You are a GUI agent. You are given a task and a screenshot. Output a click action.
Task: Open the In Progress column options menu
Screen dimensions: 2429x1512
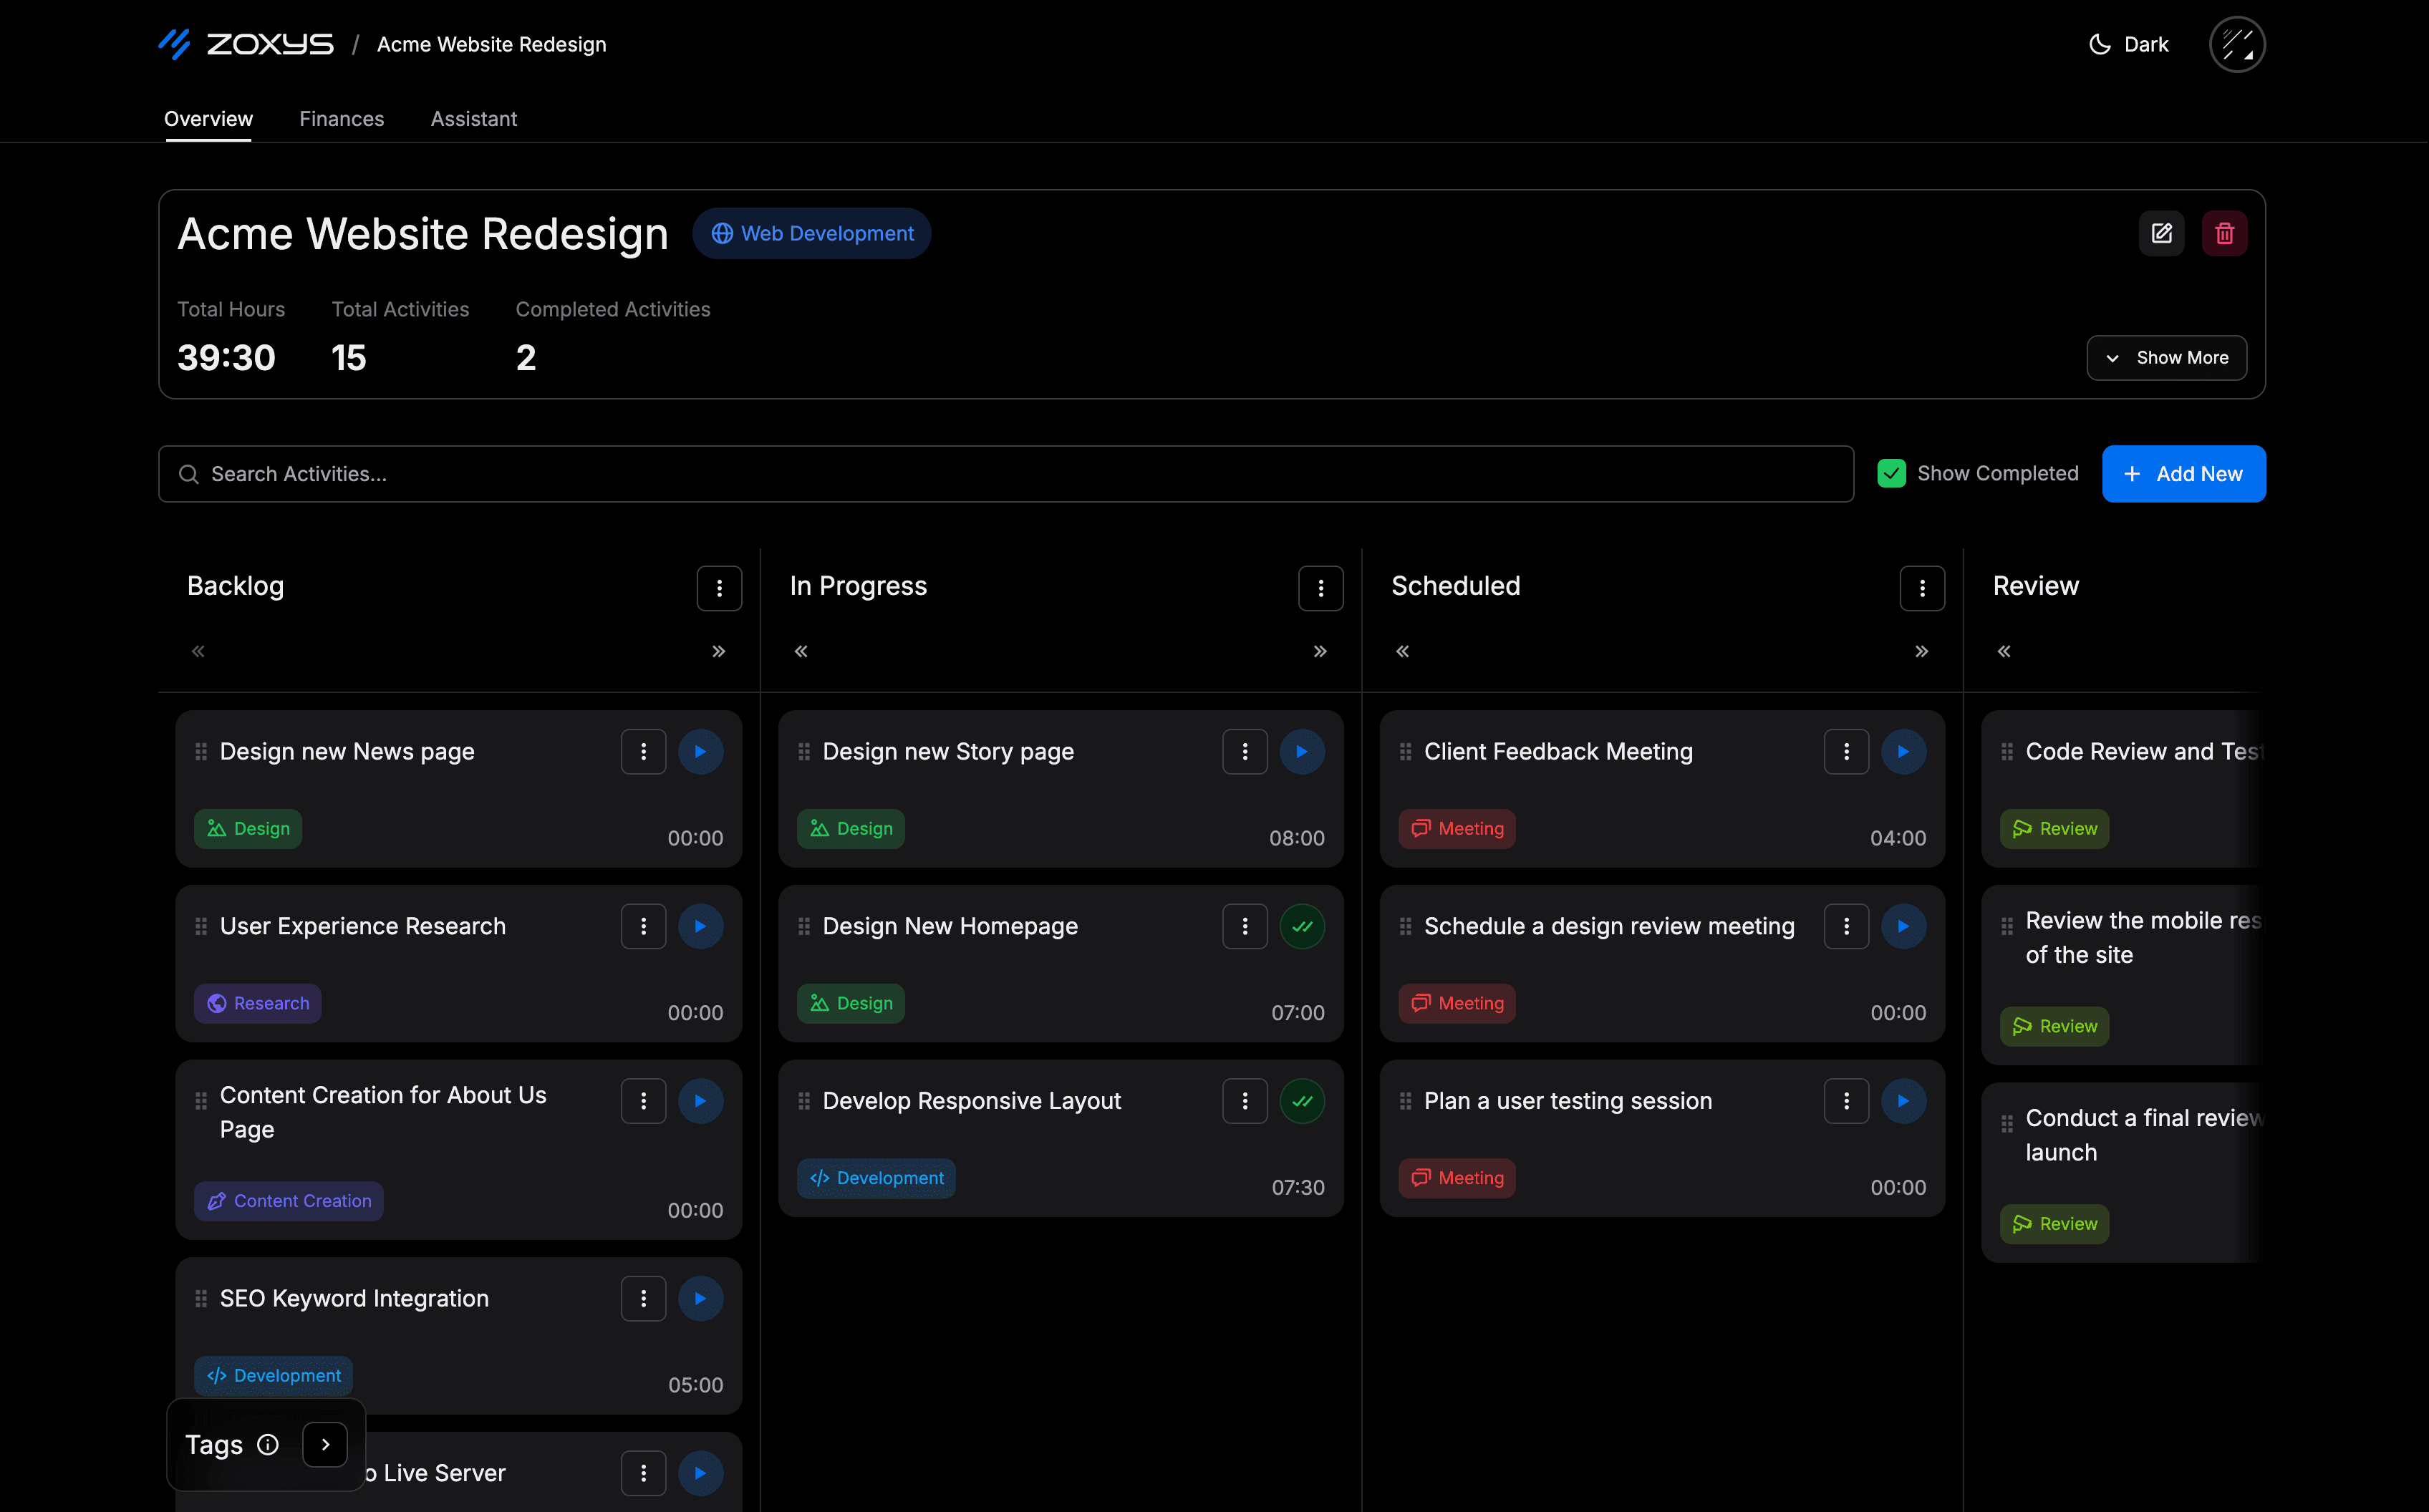click(x=1321, y=588)
